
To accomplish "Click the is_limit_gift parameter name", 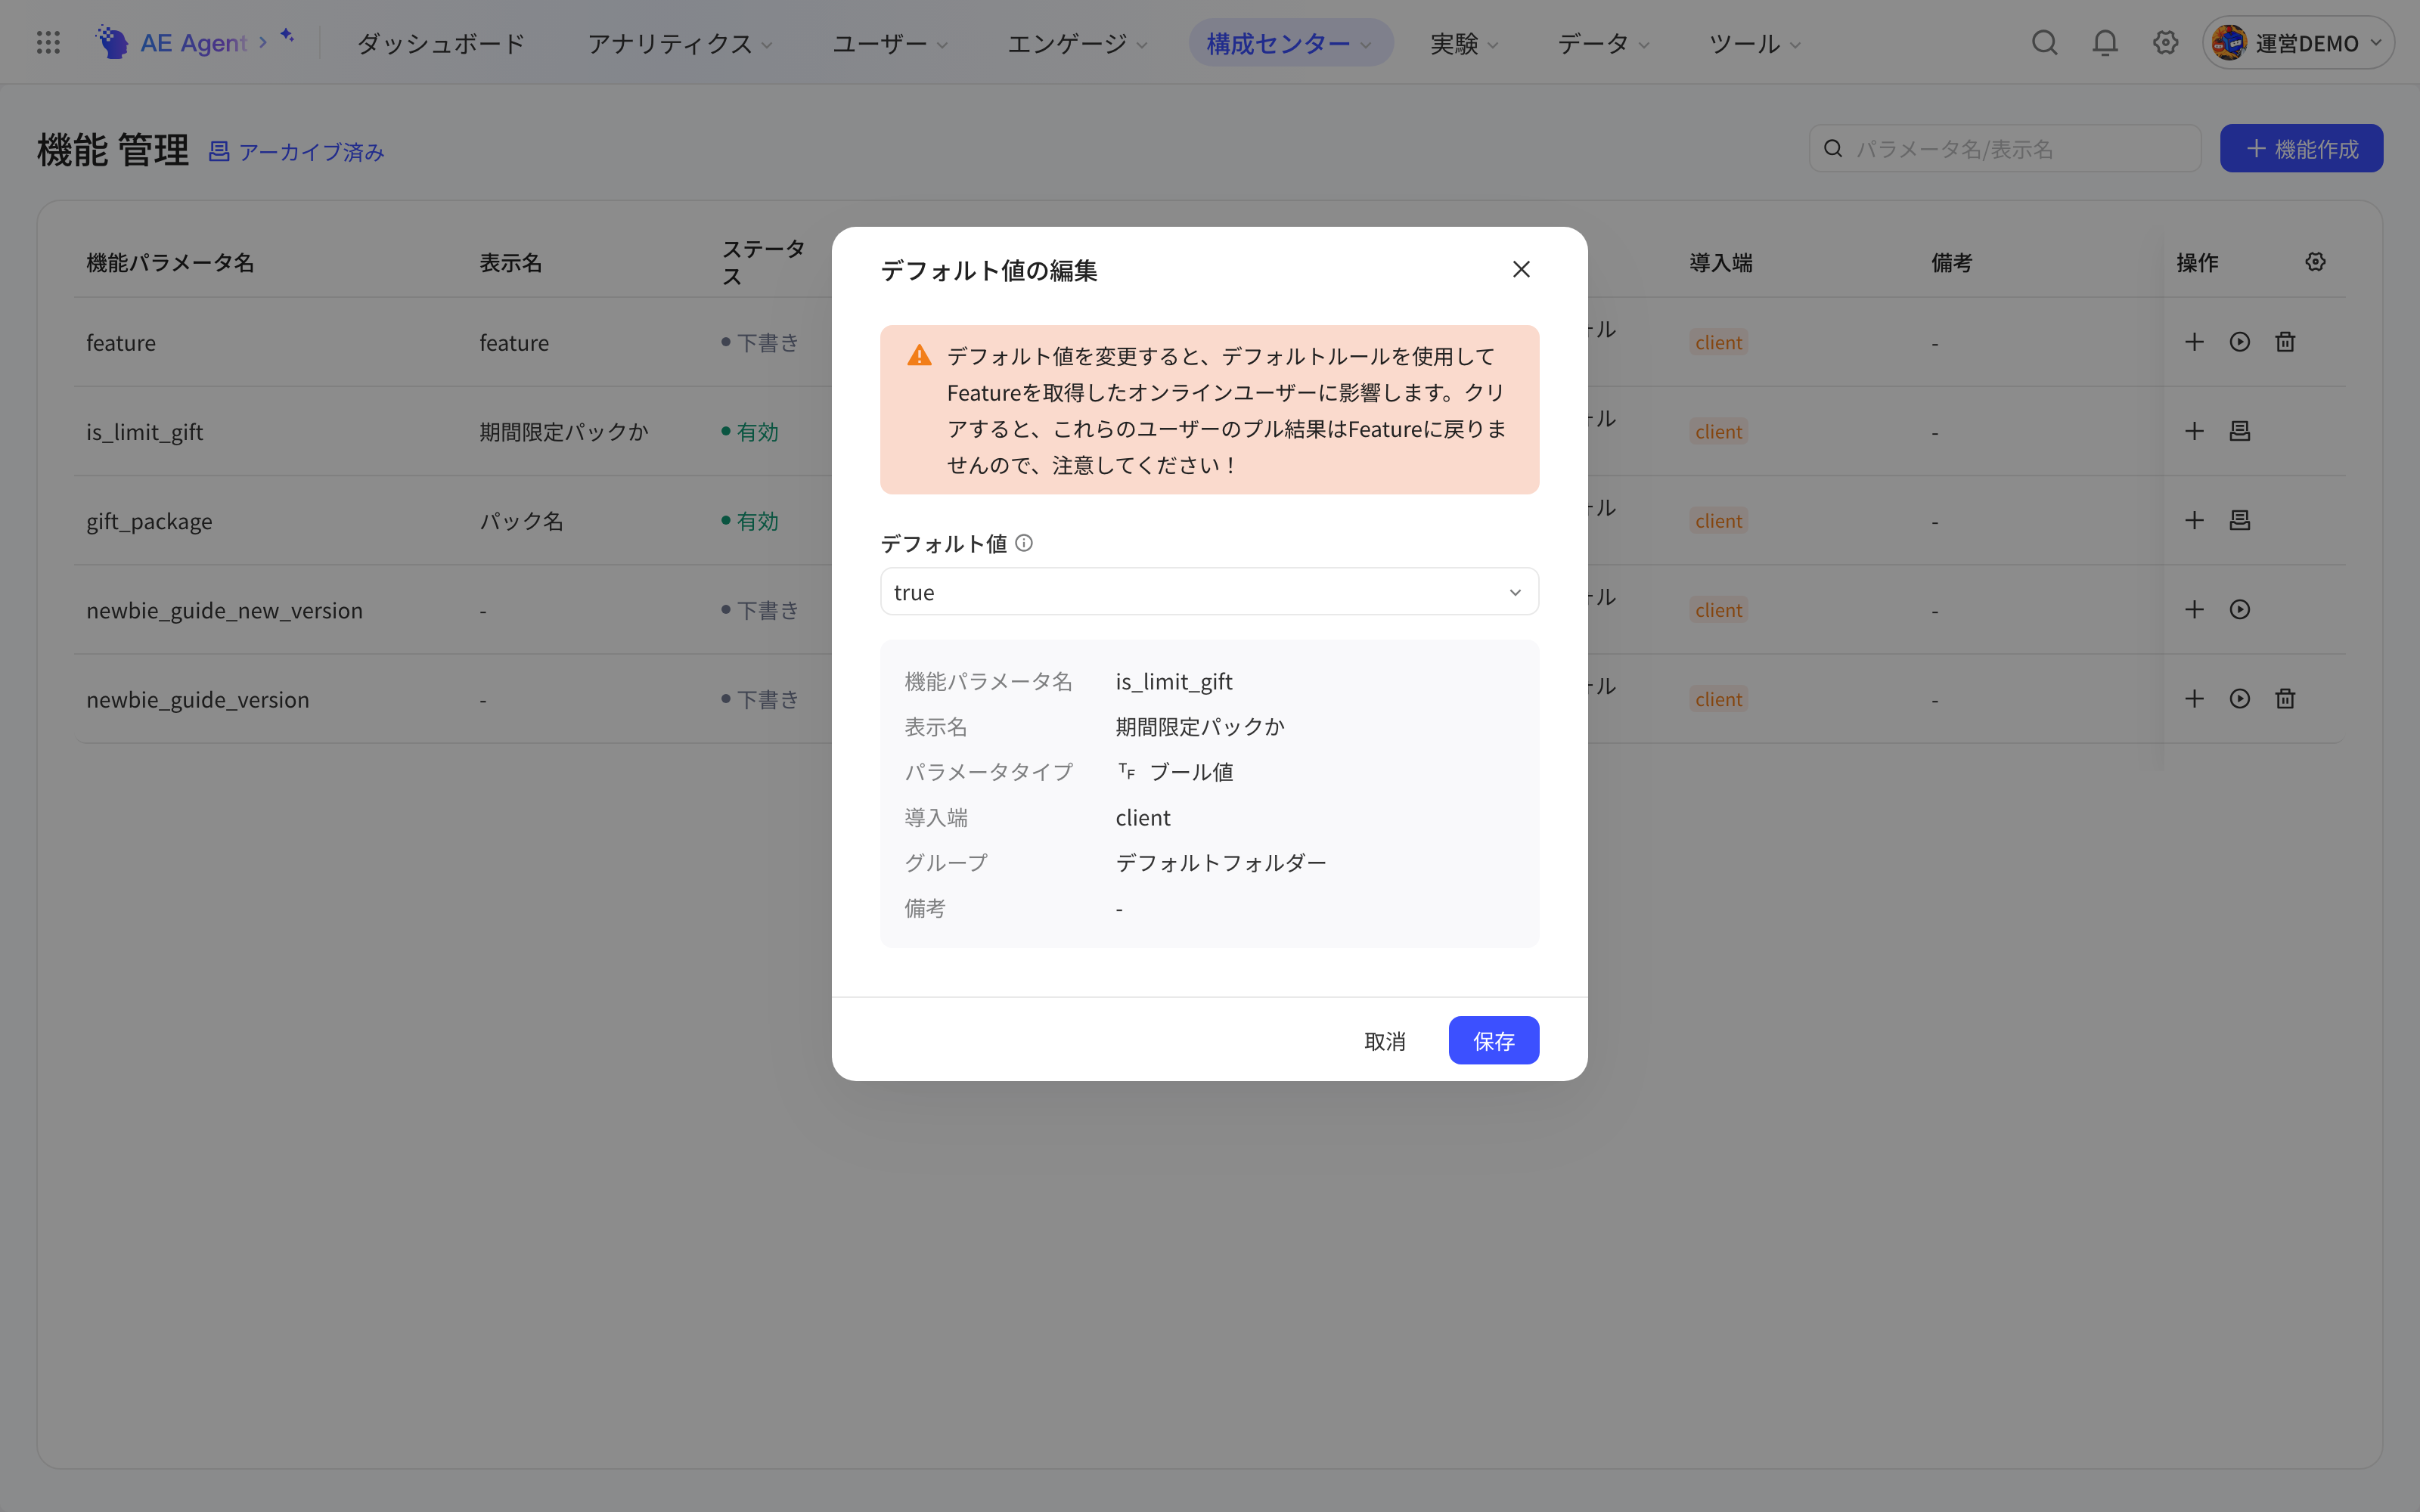I will [x=144, y=431].
